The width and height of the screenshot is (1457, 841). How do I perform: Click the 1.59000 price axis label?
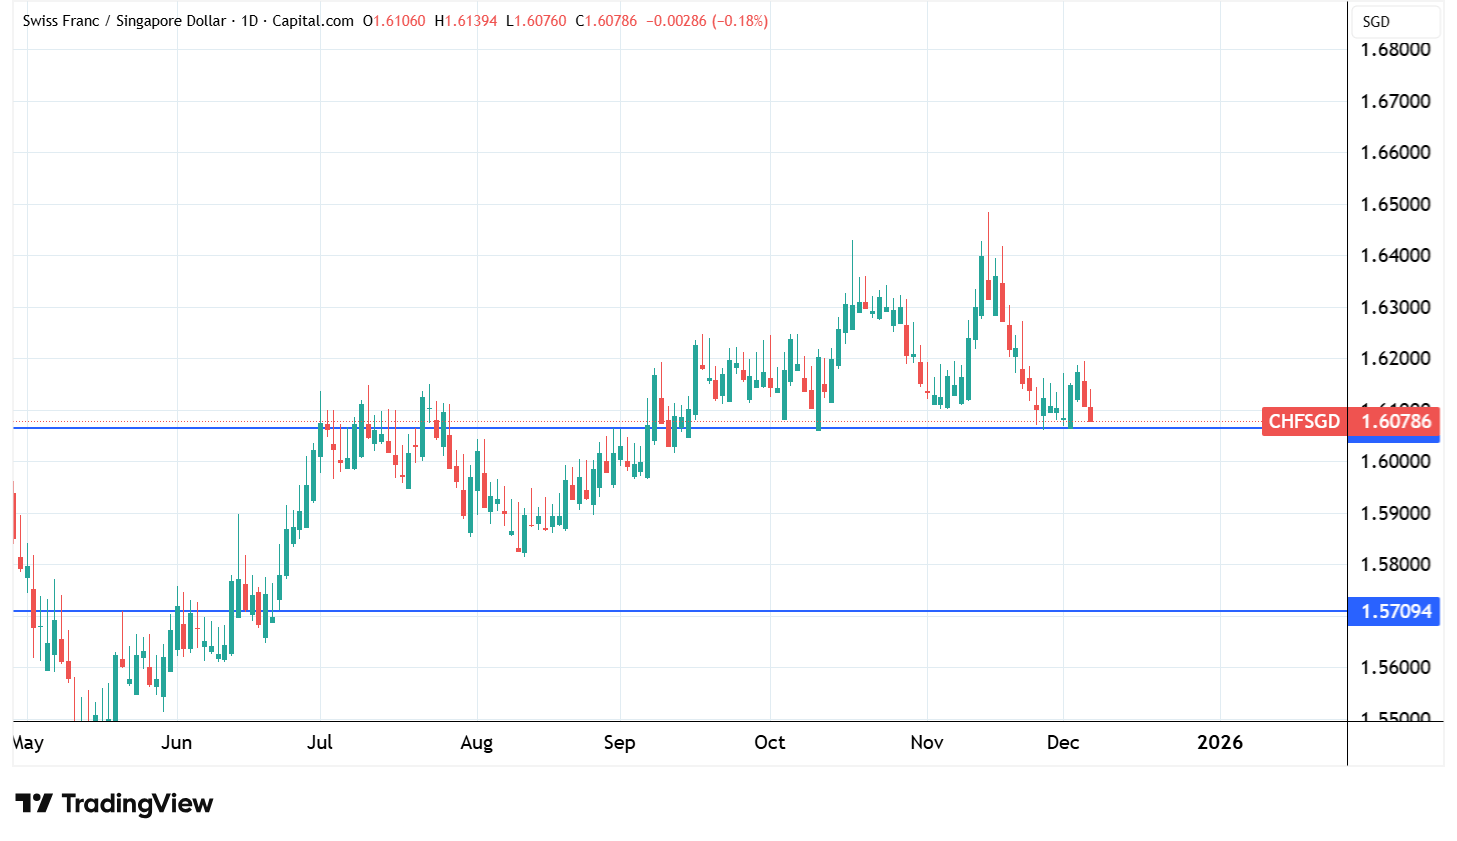[1395, 513]
